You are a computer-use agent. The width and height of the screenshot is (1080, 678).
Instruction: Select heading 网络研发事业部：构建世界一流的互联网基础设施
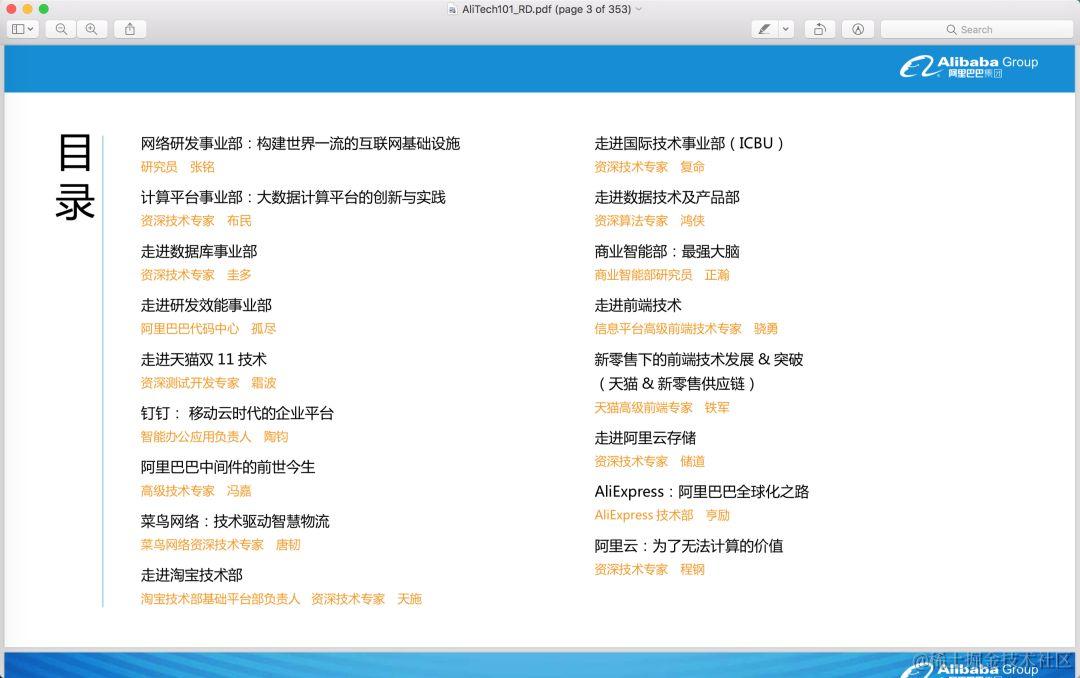[300, 143]
